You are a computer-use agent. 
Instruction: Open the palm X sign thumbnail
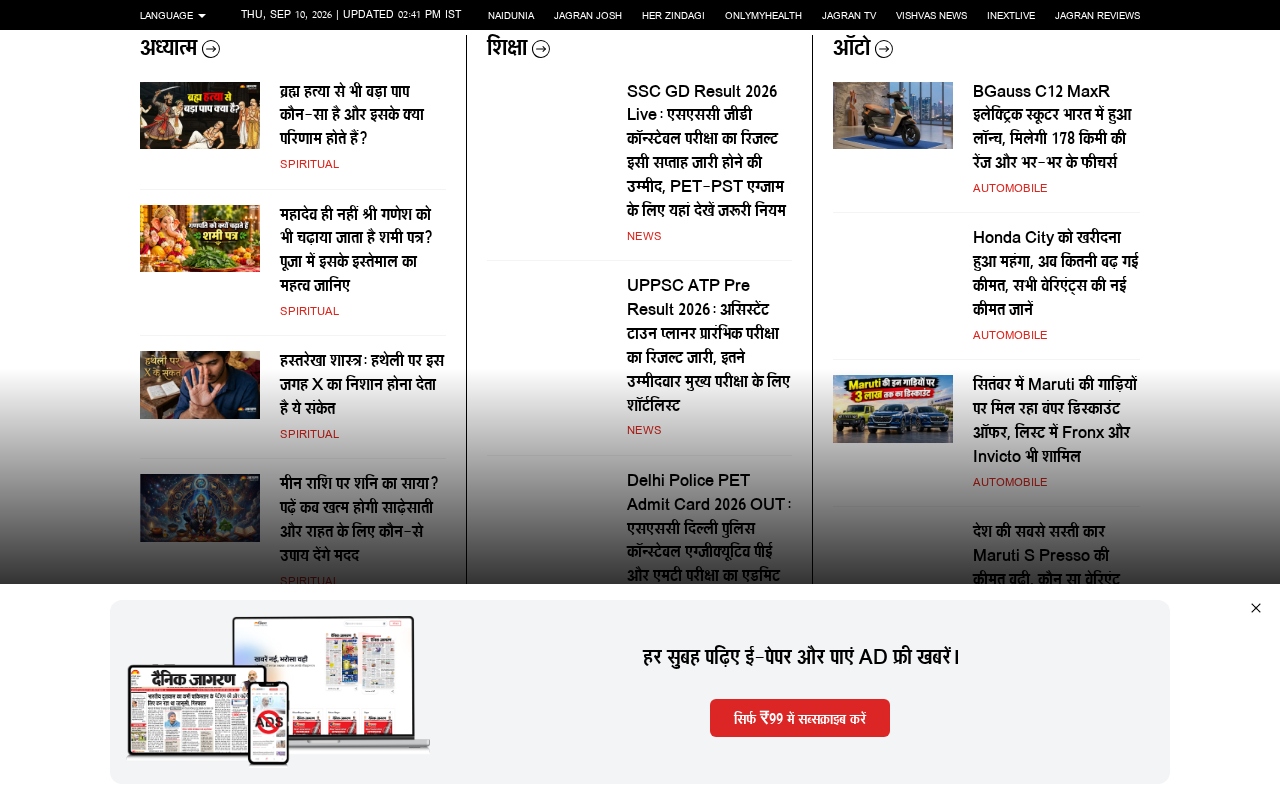[x=200, y=385]
